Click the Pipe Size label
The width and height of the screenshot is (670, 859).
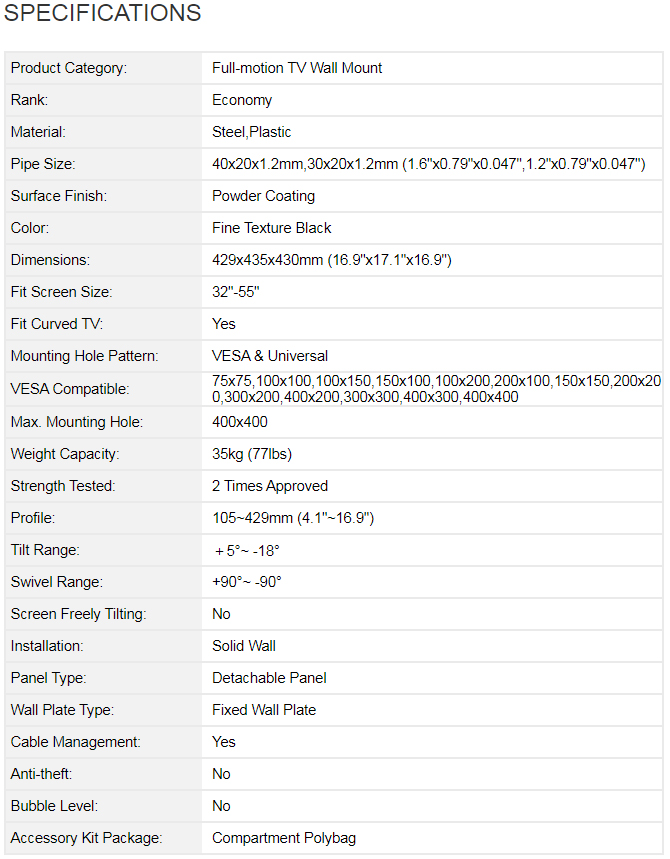(x=43, y=164)
